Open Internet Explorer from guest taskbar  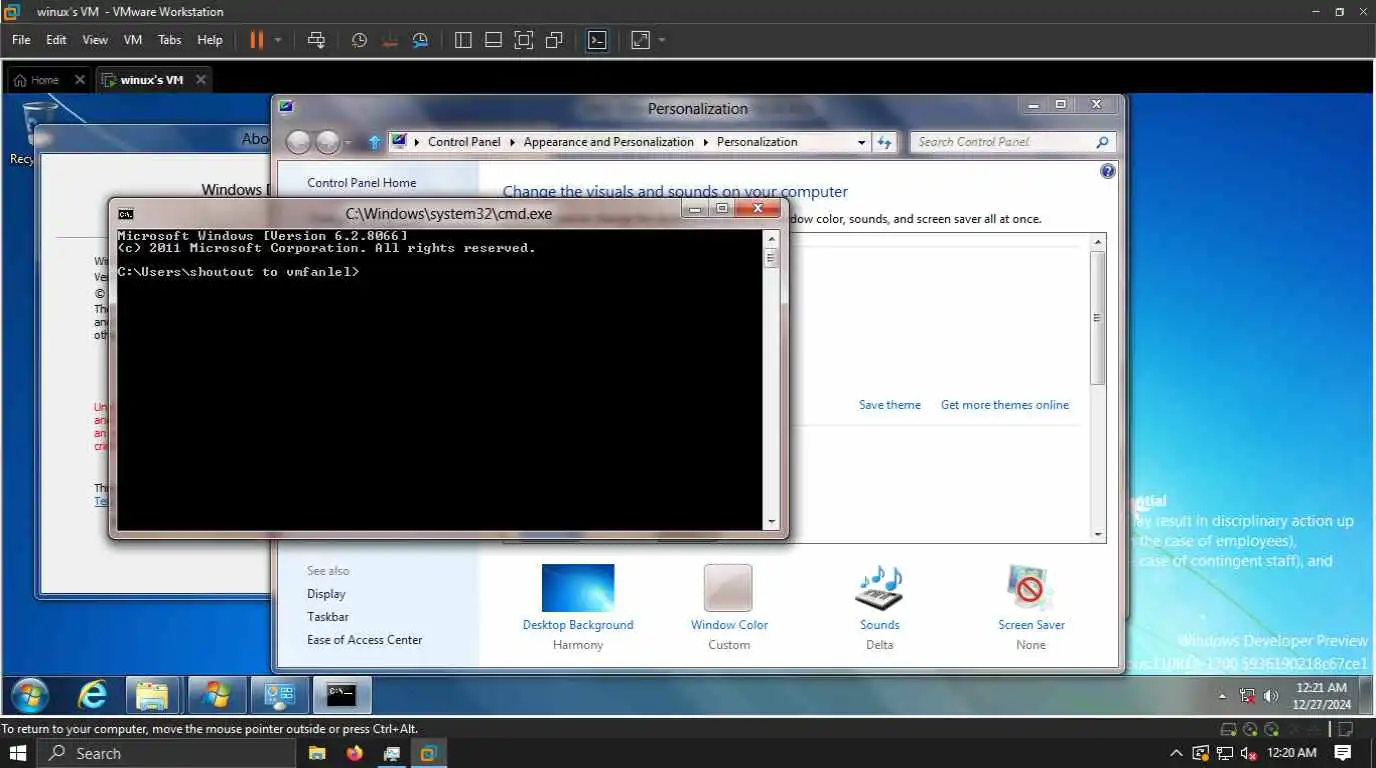(92, 695)
